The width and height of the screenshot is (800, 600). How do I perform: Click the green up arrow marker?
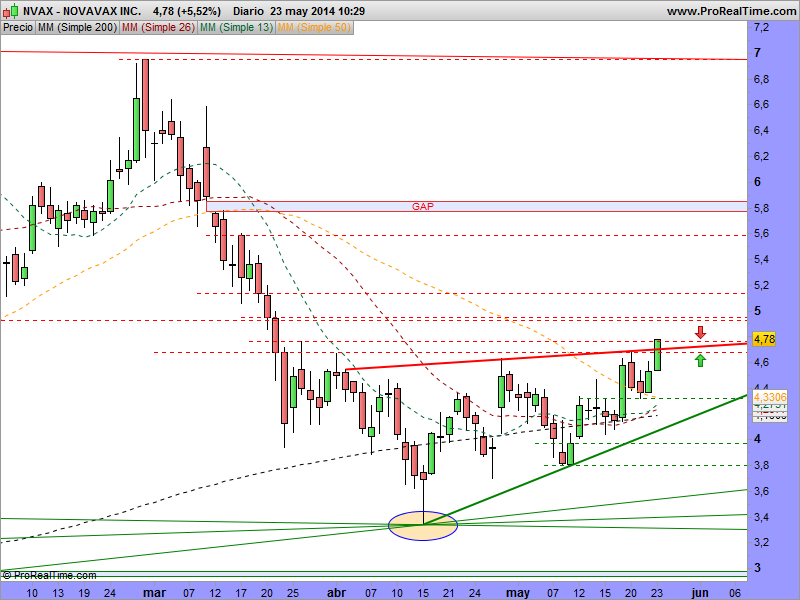(x=700, y=361)
